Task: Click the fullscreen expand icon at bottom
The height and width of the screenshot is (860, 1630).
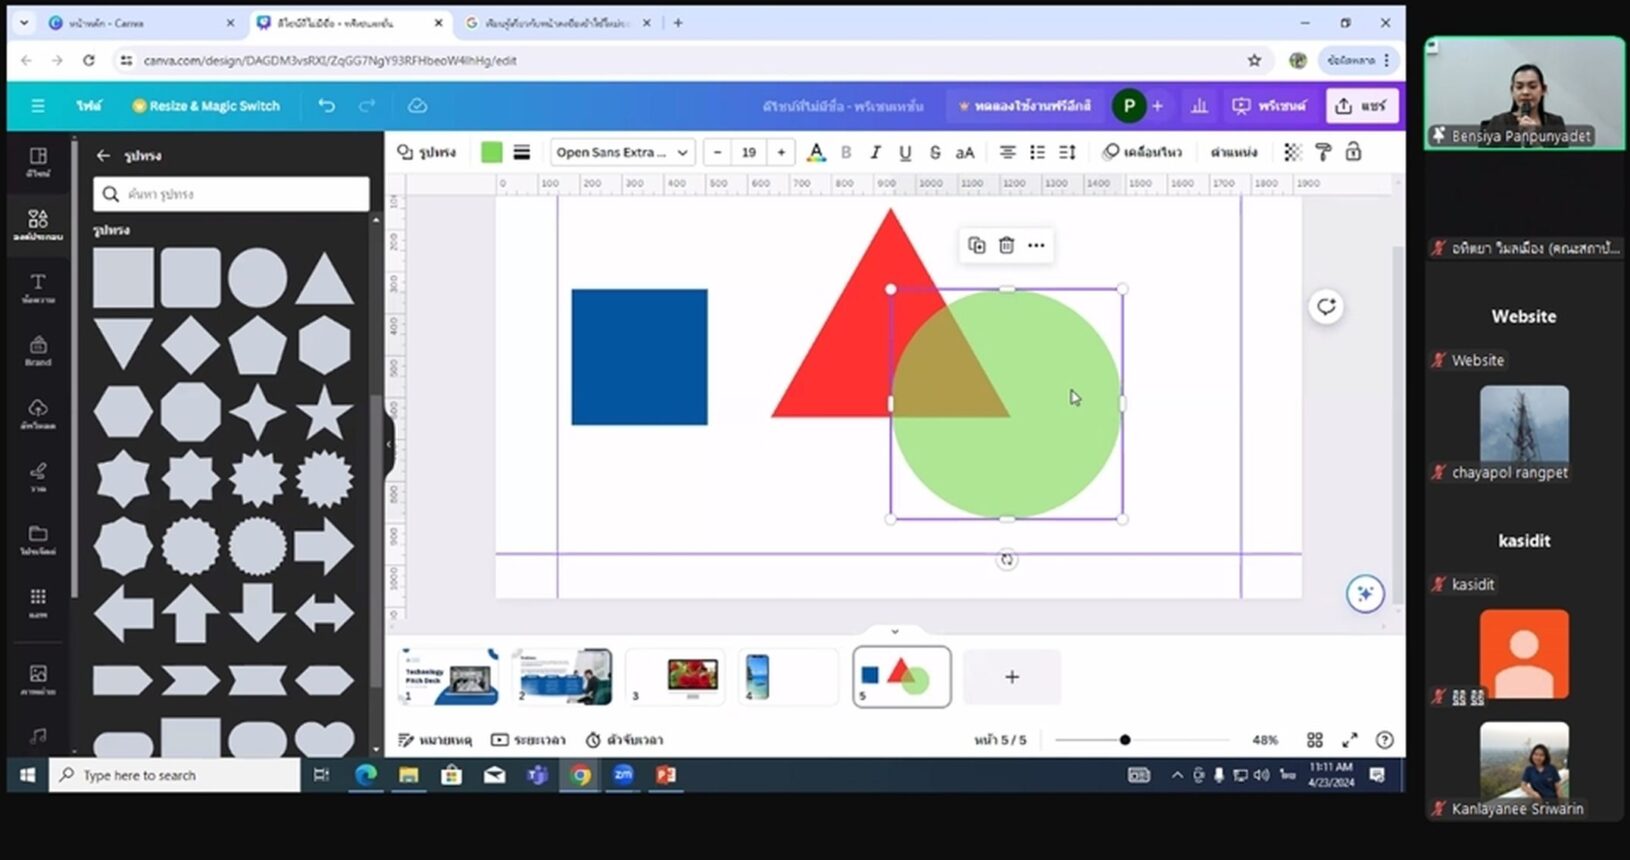Action: click(x=1350, y=740)
